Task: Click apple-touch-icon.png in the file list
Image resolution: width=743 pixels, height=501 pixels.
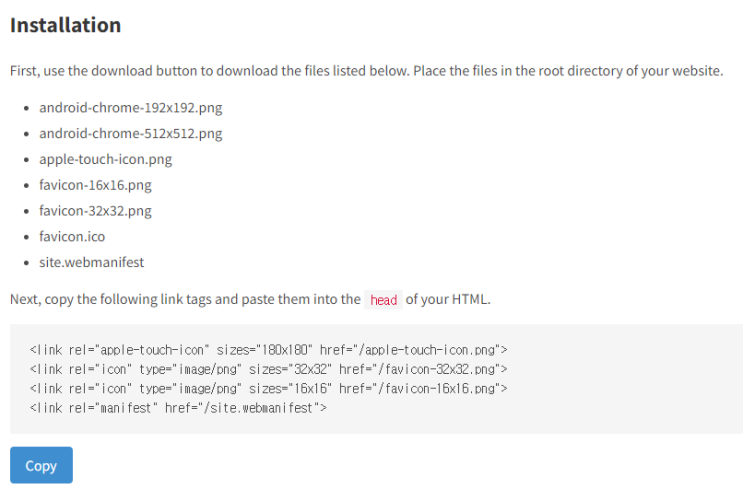Action: click(x=106, y=159)
